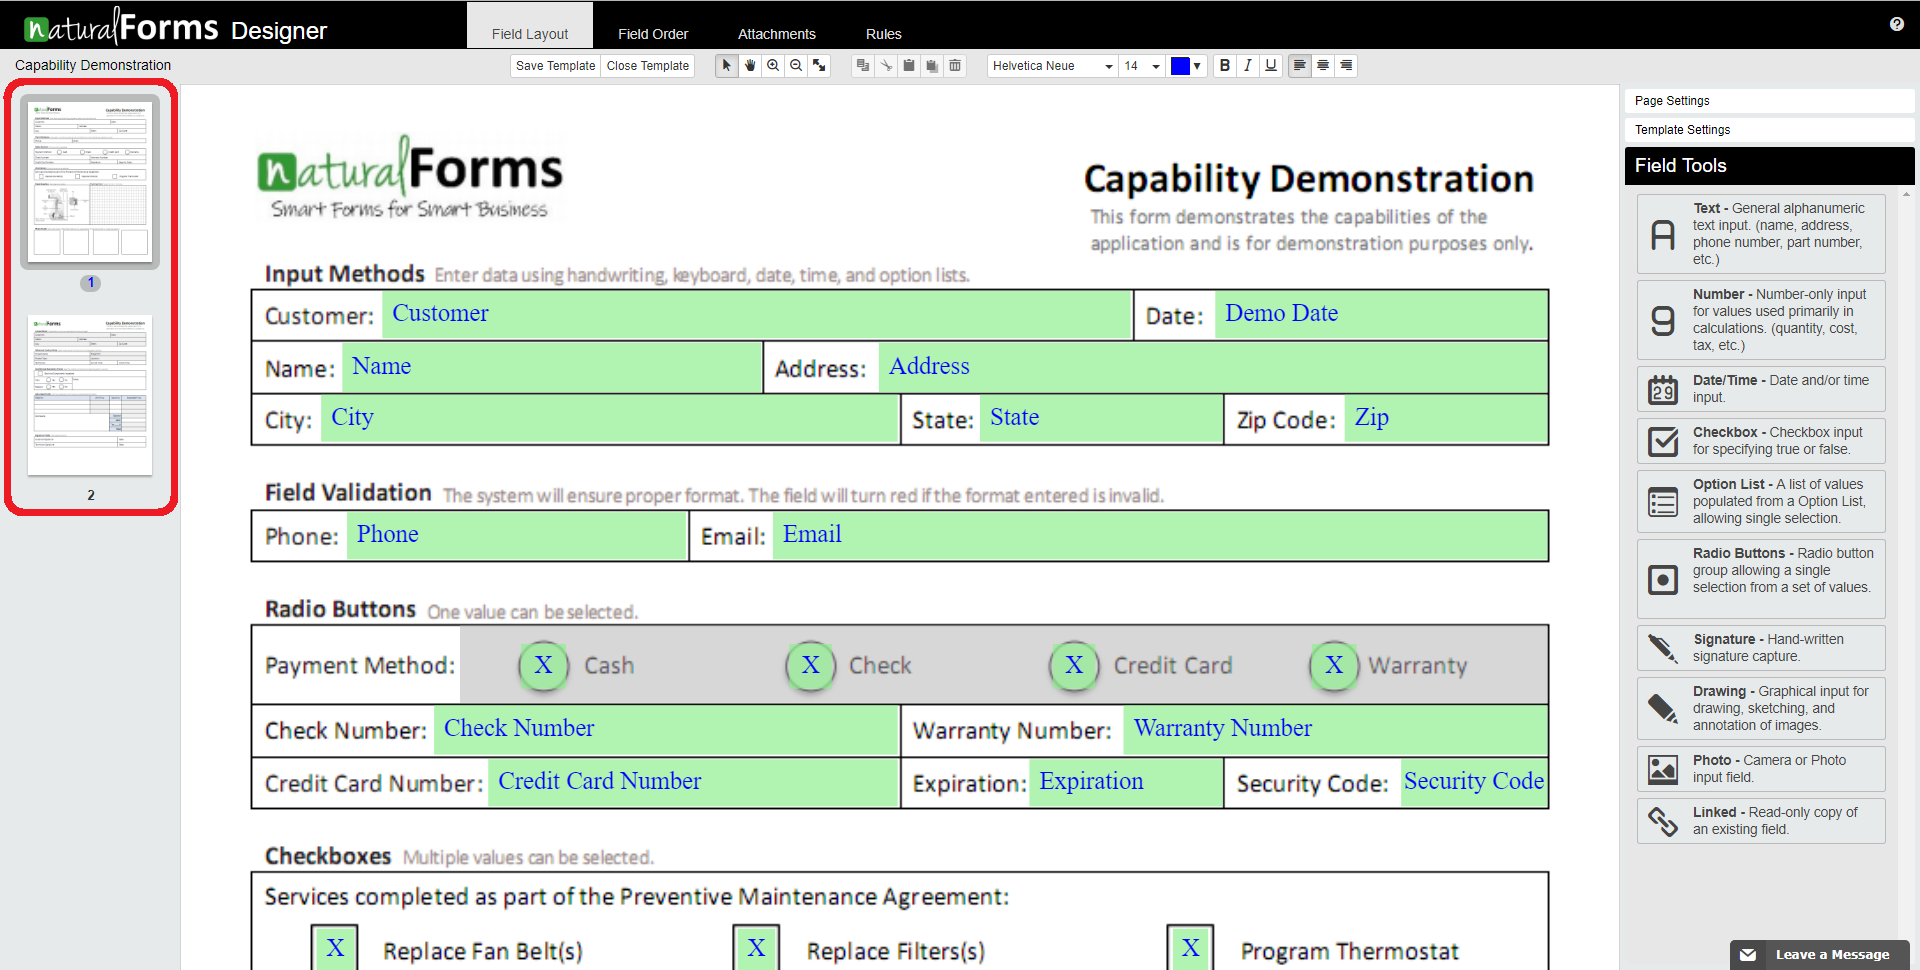Align text left

click(x=1299, y=65)
